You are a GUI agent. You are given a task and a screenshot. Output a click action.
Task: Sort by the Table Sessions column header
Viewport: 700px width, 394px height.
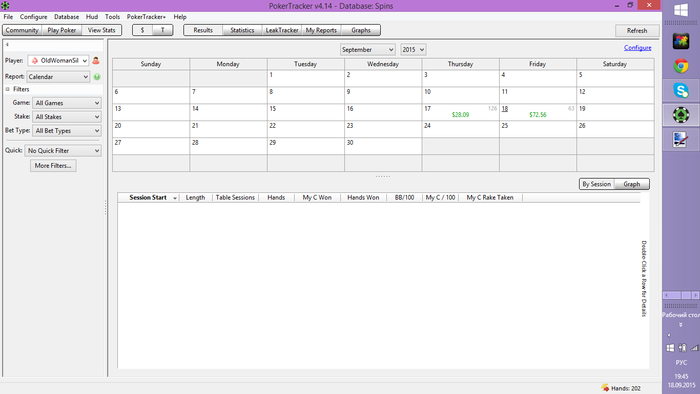[x=235, y=198]
